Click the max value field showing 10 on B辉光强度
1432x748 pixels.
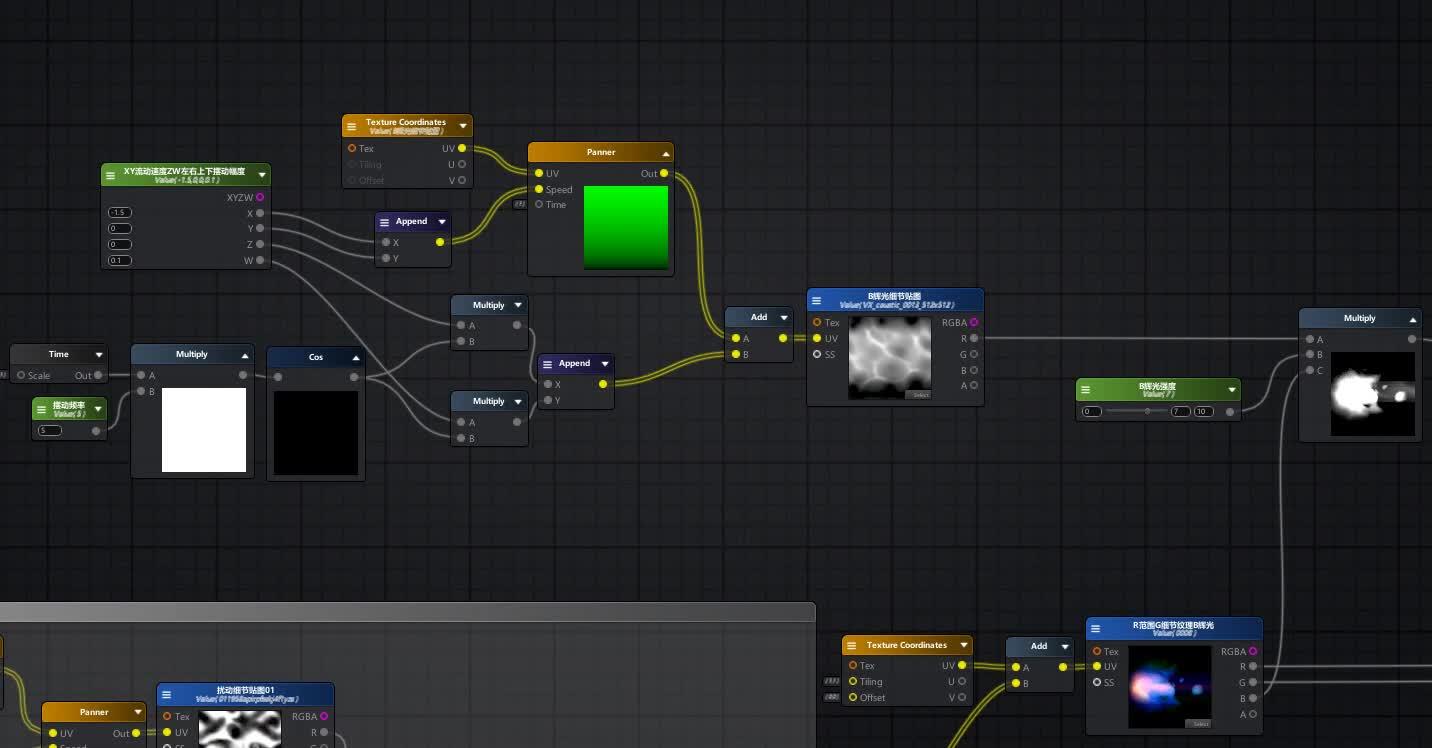click(1203, 411)
